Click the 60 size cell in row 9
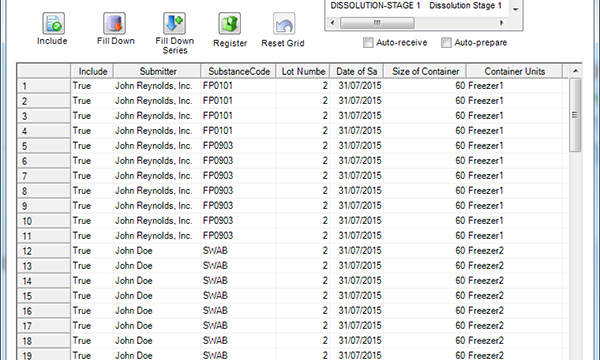Screen dimensions: 600x360 [425, 205]
